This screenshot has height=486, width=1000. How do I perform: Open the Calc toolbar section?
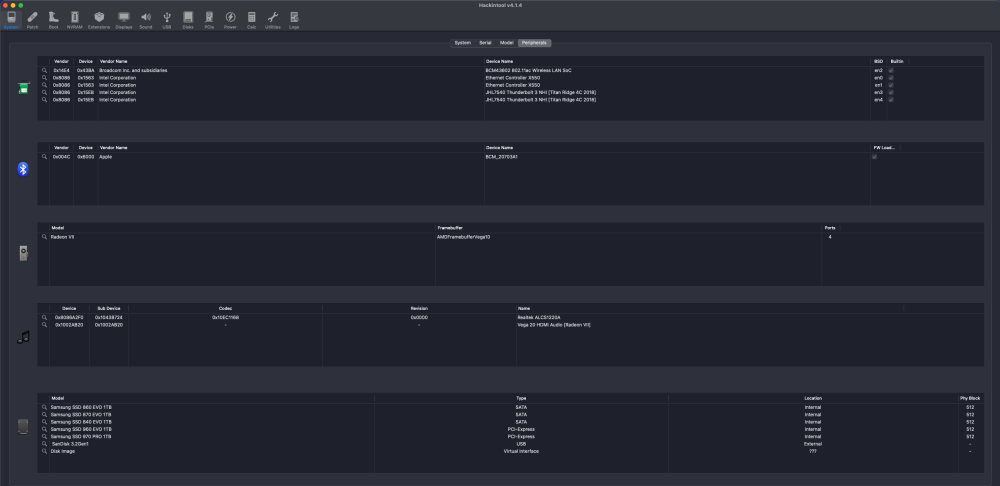[251, 20]
